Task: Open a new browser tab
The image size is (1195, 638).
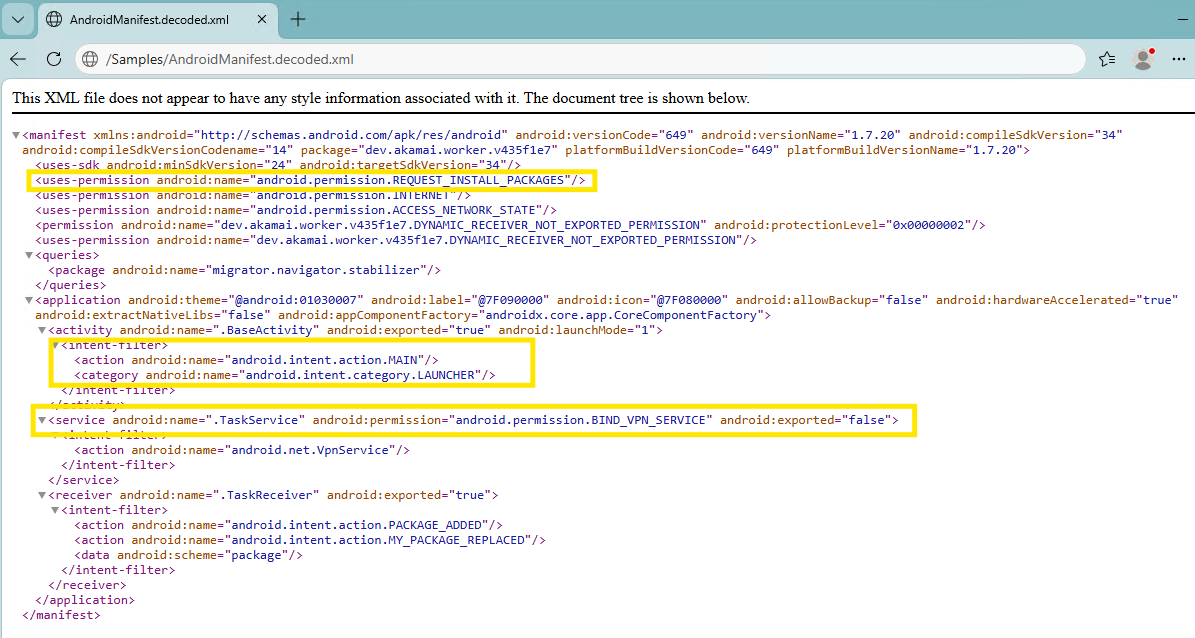Action: (298, 20)
